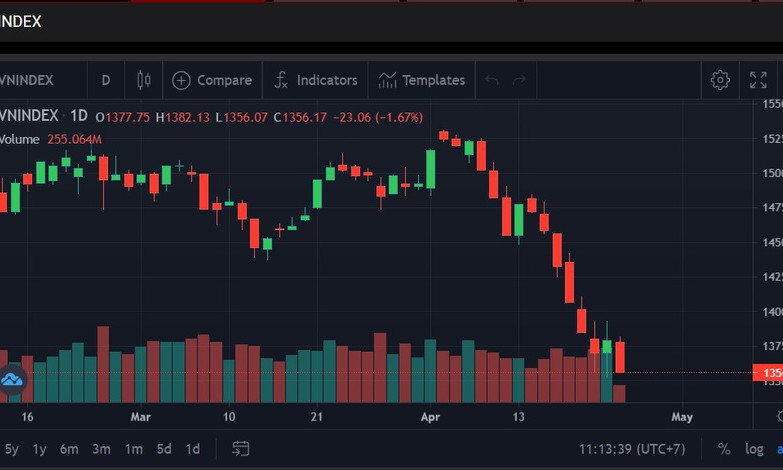
Task: Click the May label on time axis
Action: tap(682, 417)
